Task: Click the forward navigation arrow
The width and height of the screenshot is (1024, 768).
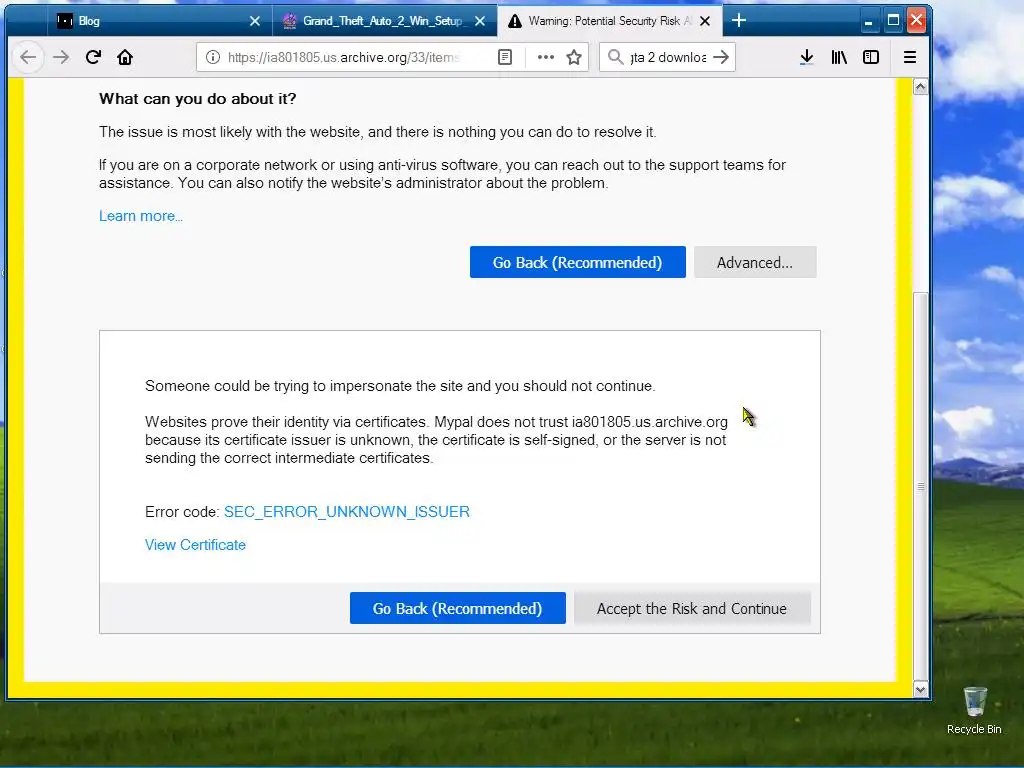Action: pos(61,57)
